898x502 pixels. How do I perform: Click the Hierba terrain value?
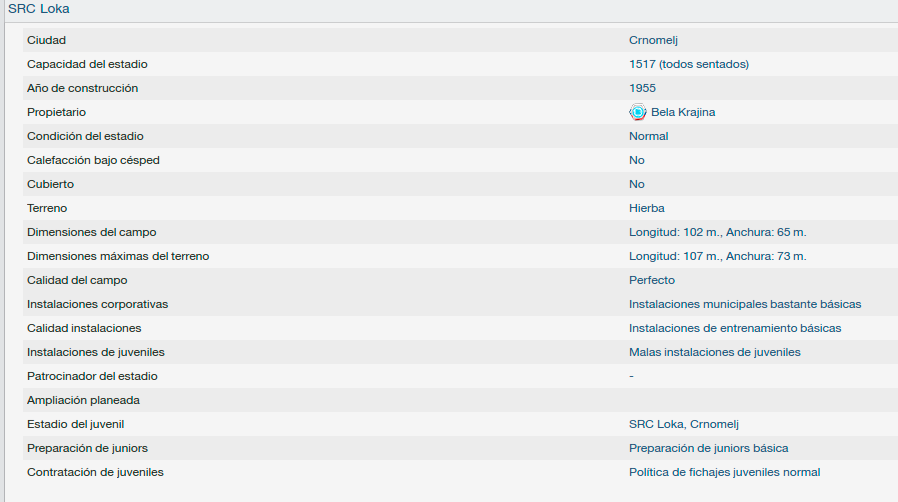[647, 208]
